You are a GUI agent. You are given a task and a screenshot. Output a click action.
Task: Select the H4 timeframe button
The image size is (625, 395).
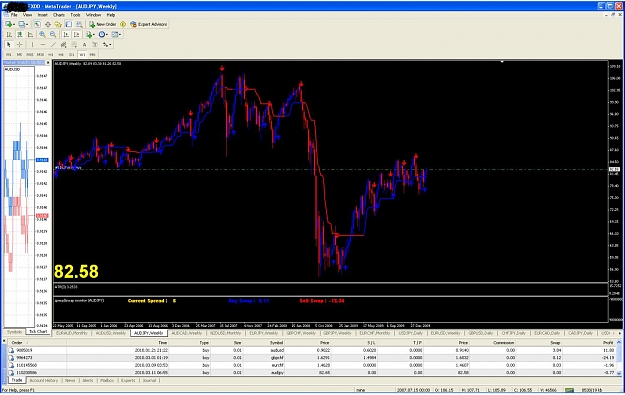(x=61, y=54)
